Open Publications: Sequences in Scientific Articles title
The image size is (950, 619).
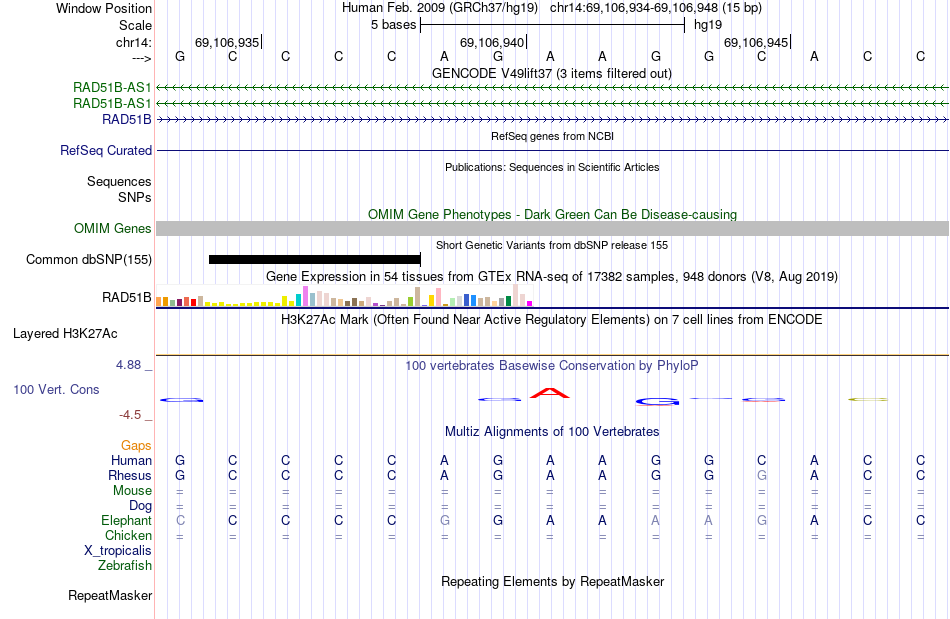click(x=552, y=167)
